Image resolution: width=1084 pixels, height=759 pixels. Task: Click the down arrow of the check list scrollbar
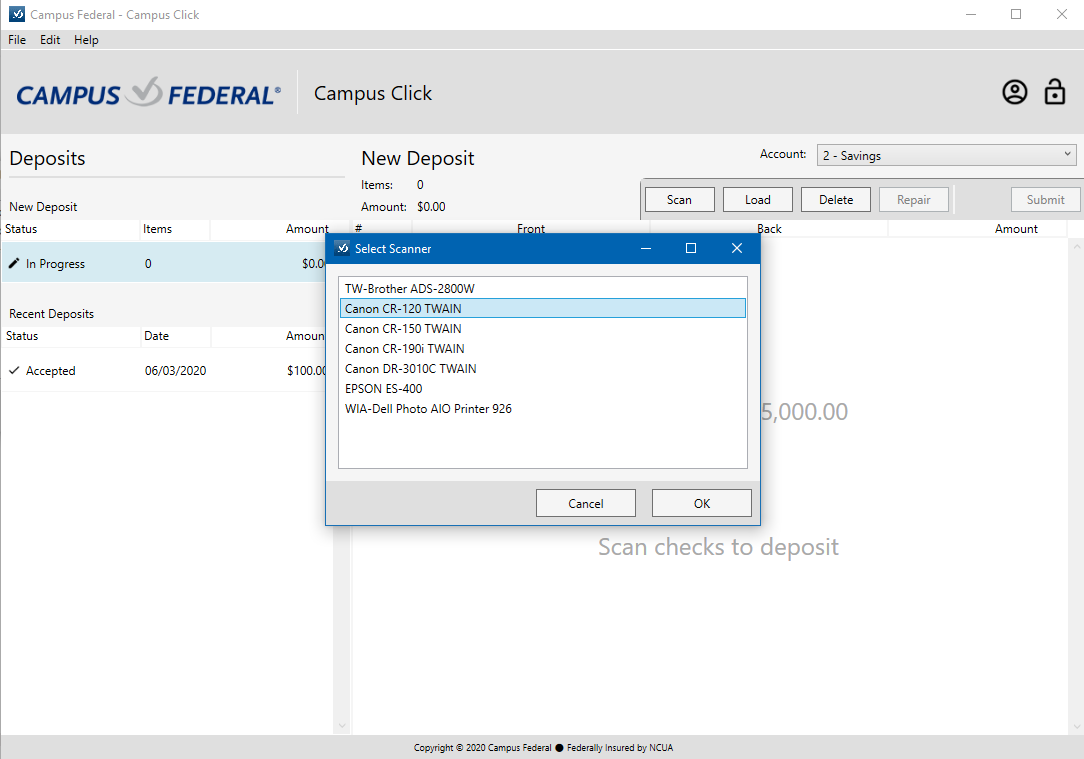click(1076, 727)
